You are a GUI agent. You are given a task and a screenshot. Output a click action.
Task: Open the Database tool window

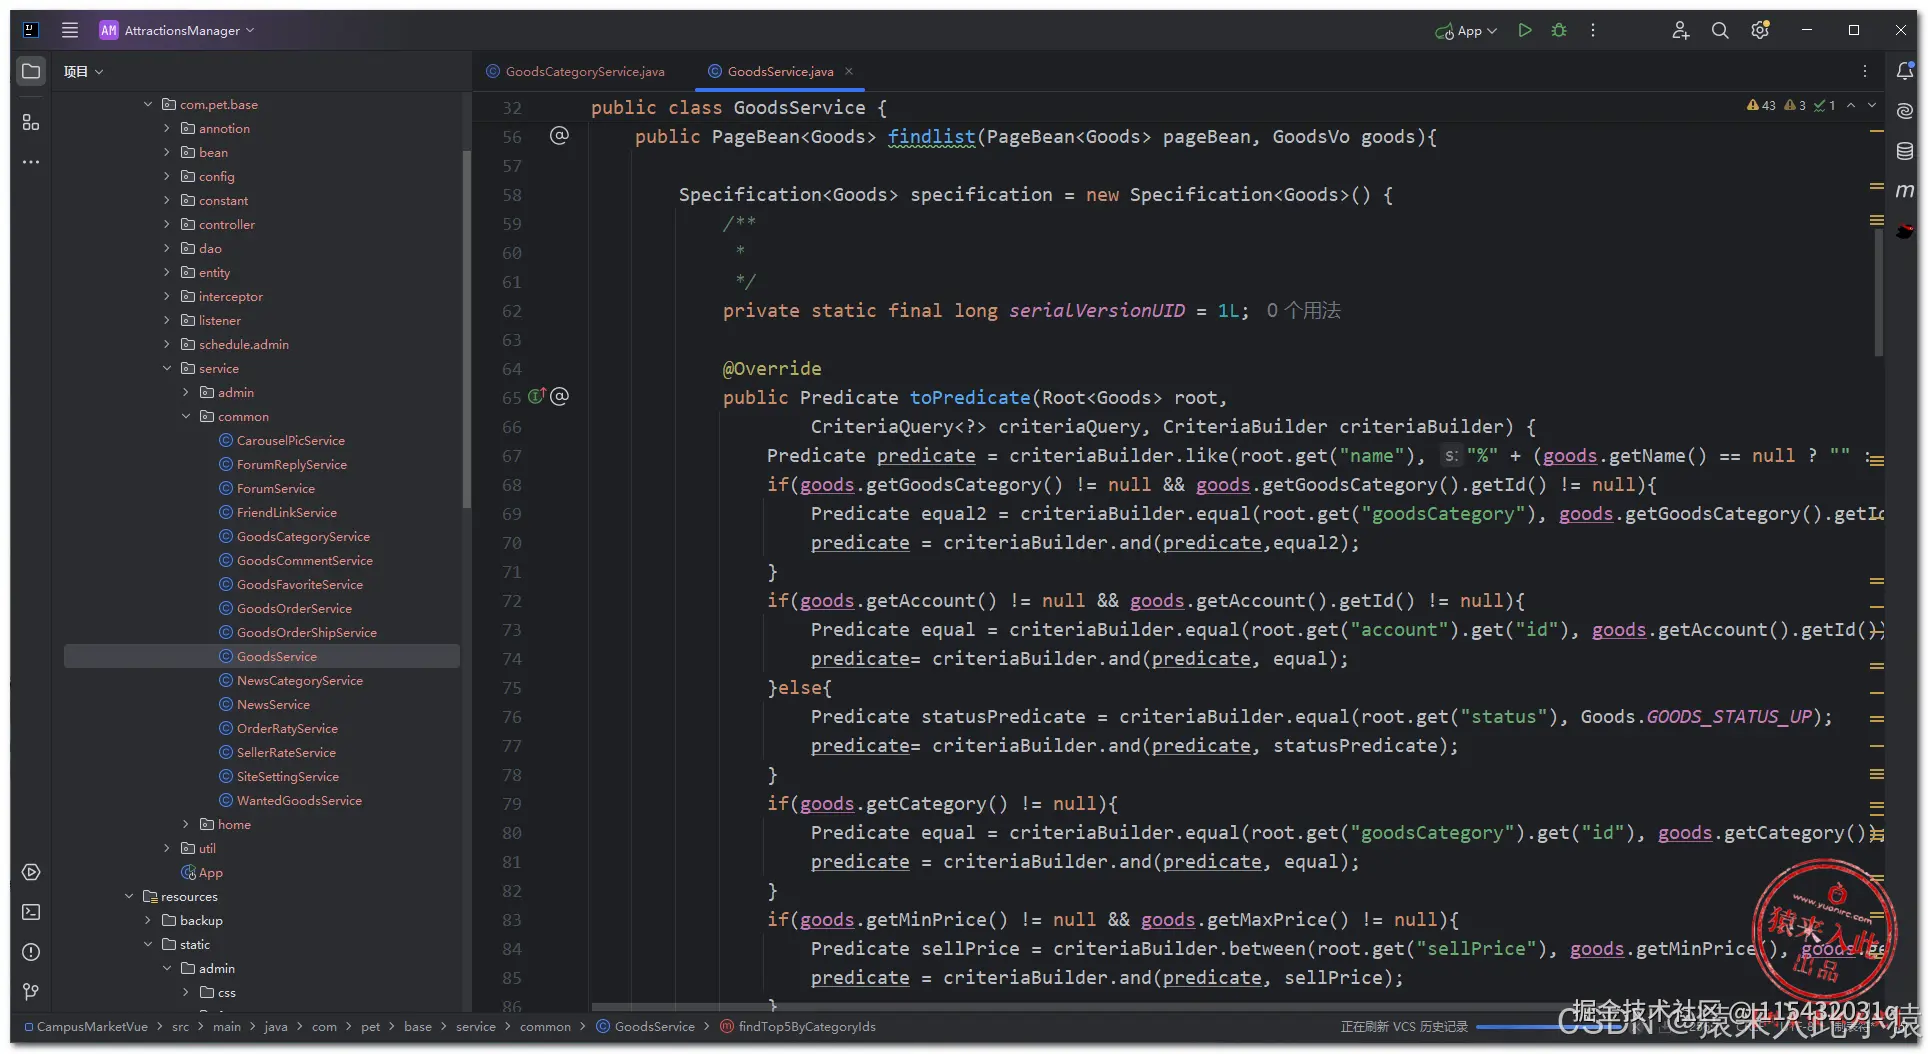tap(1905, 151)
